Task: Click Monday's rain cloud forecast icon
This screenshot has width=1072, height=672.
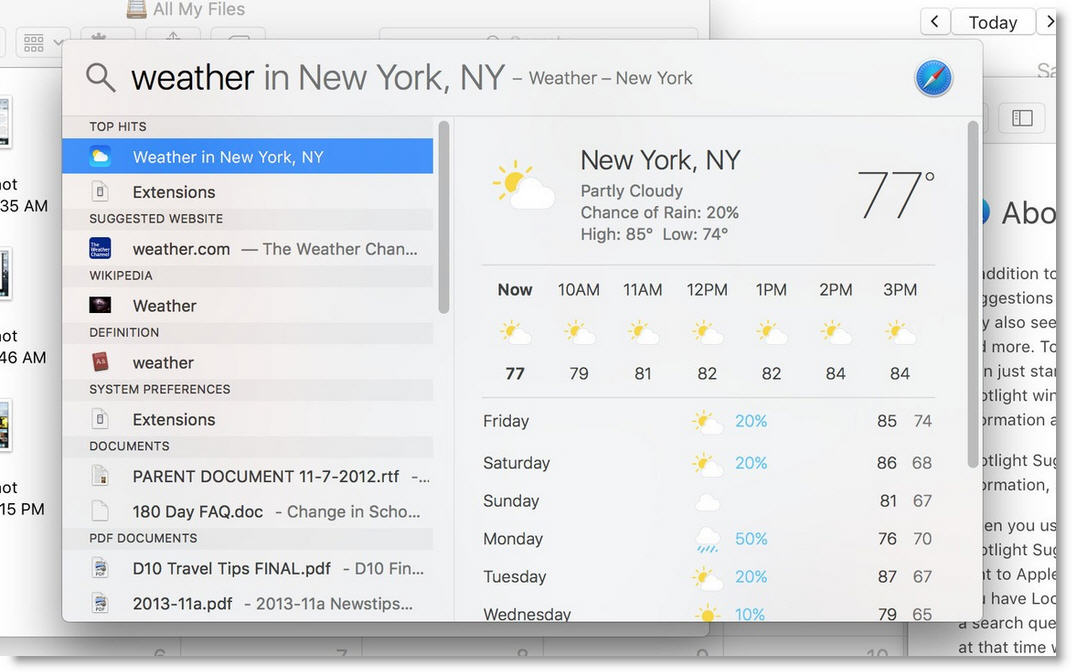Action: [708, 540]
